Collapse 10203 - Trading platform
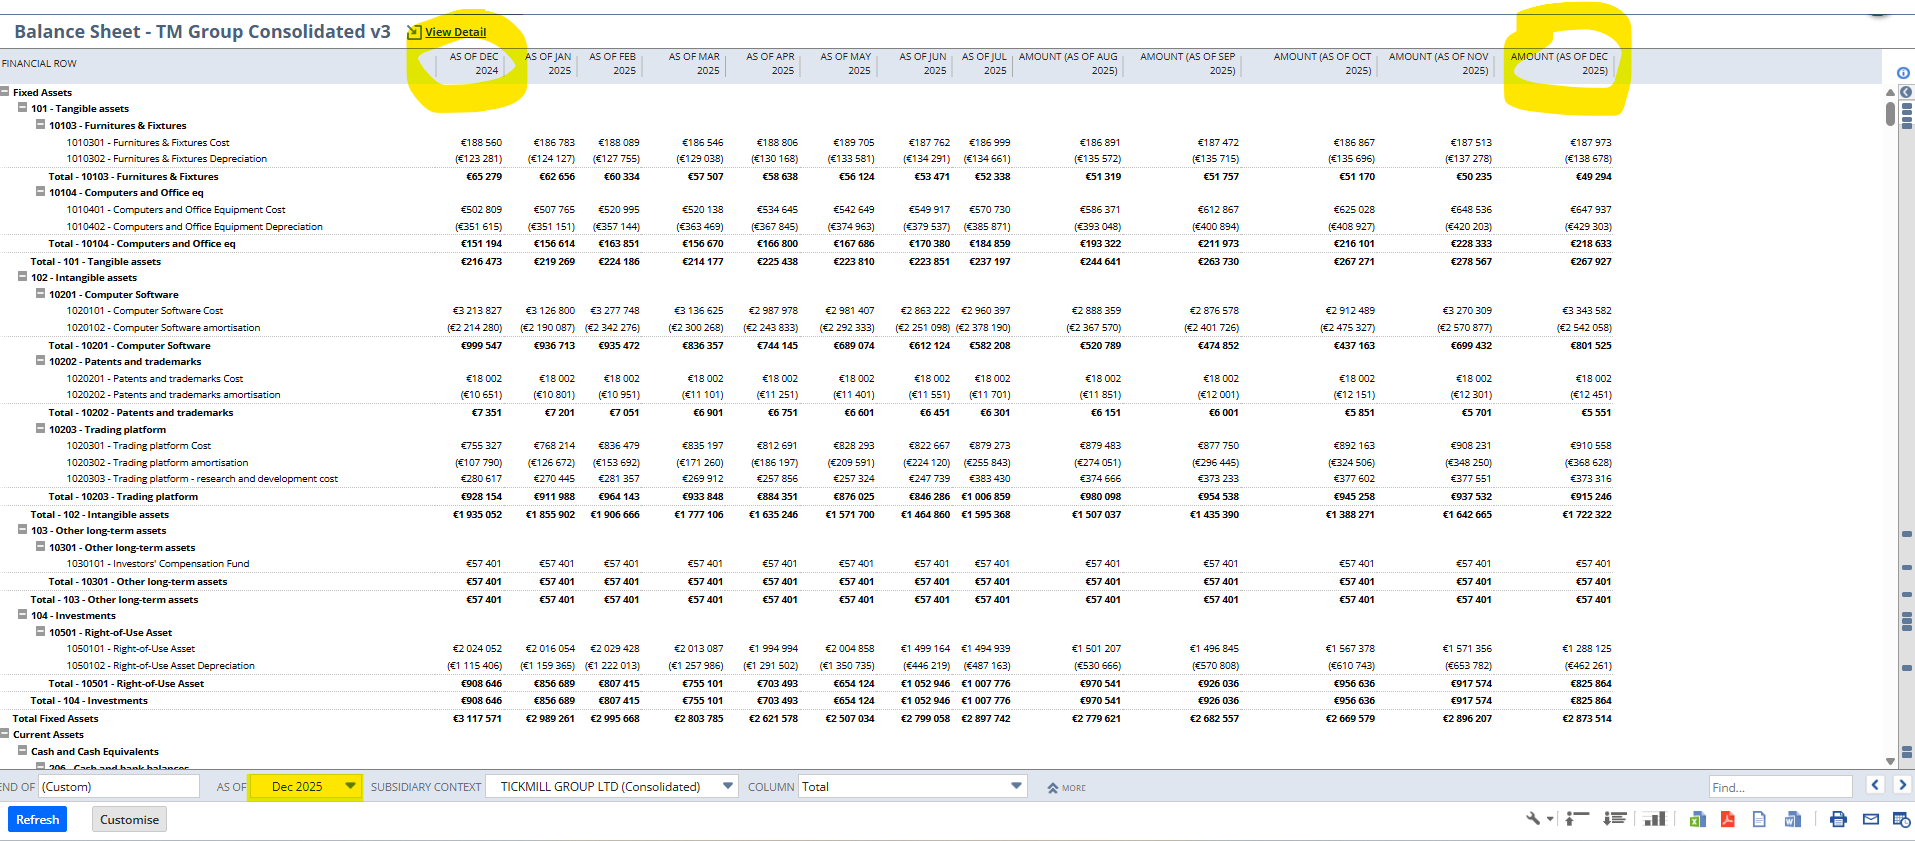Viewport: 1915px width, 841px height. (x=40, y=428)
